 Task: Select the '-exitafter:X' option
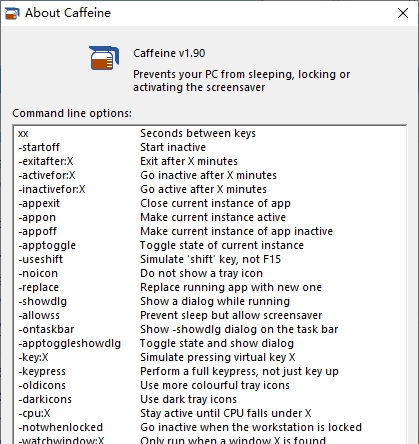point(45,161)
